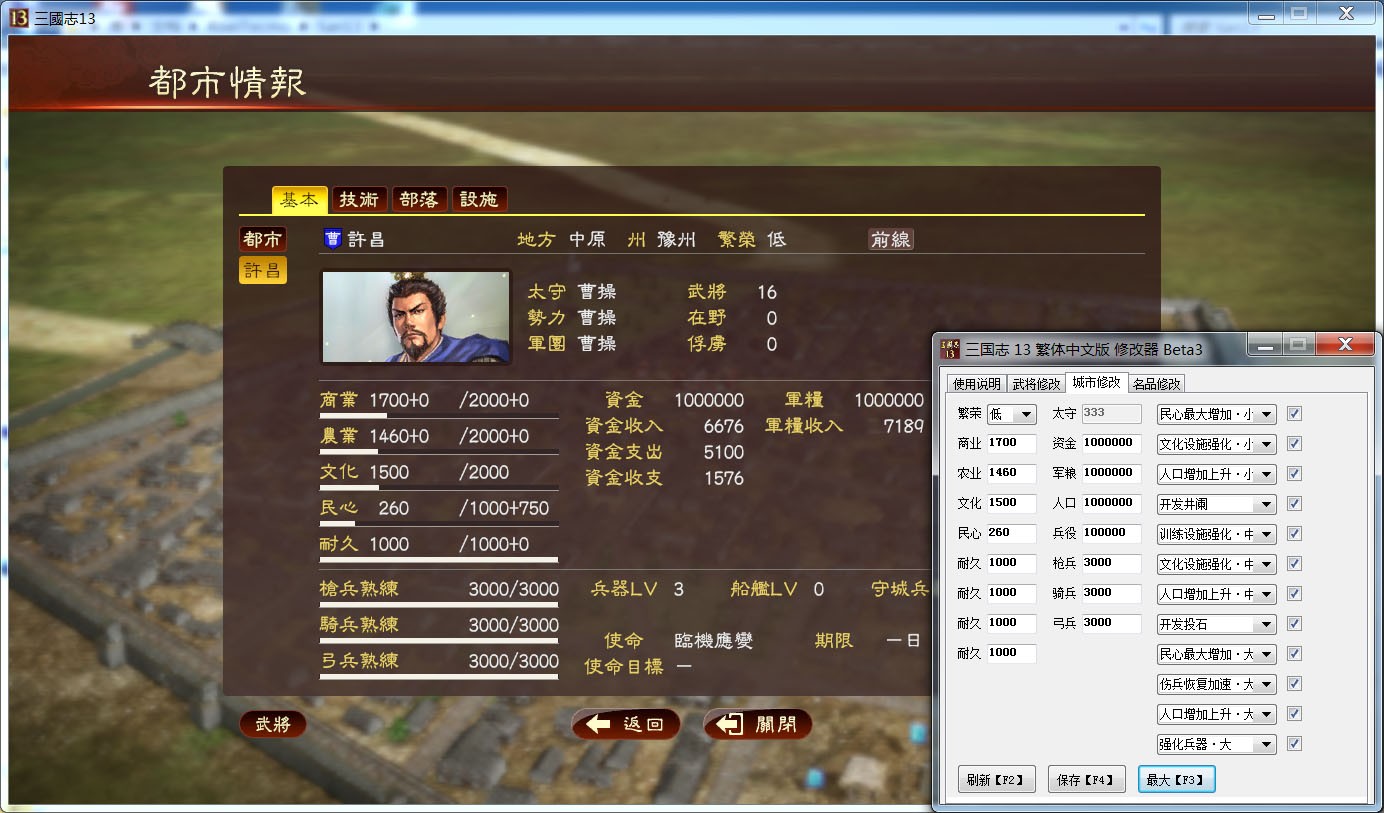Click the 武將 button
The width and height of the screenshot is (1384, 813).
(273, 724)
